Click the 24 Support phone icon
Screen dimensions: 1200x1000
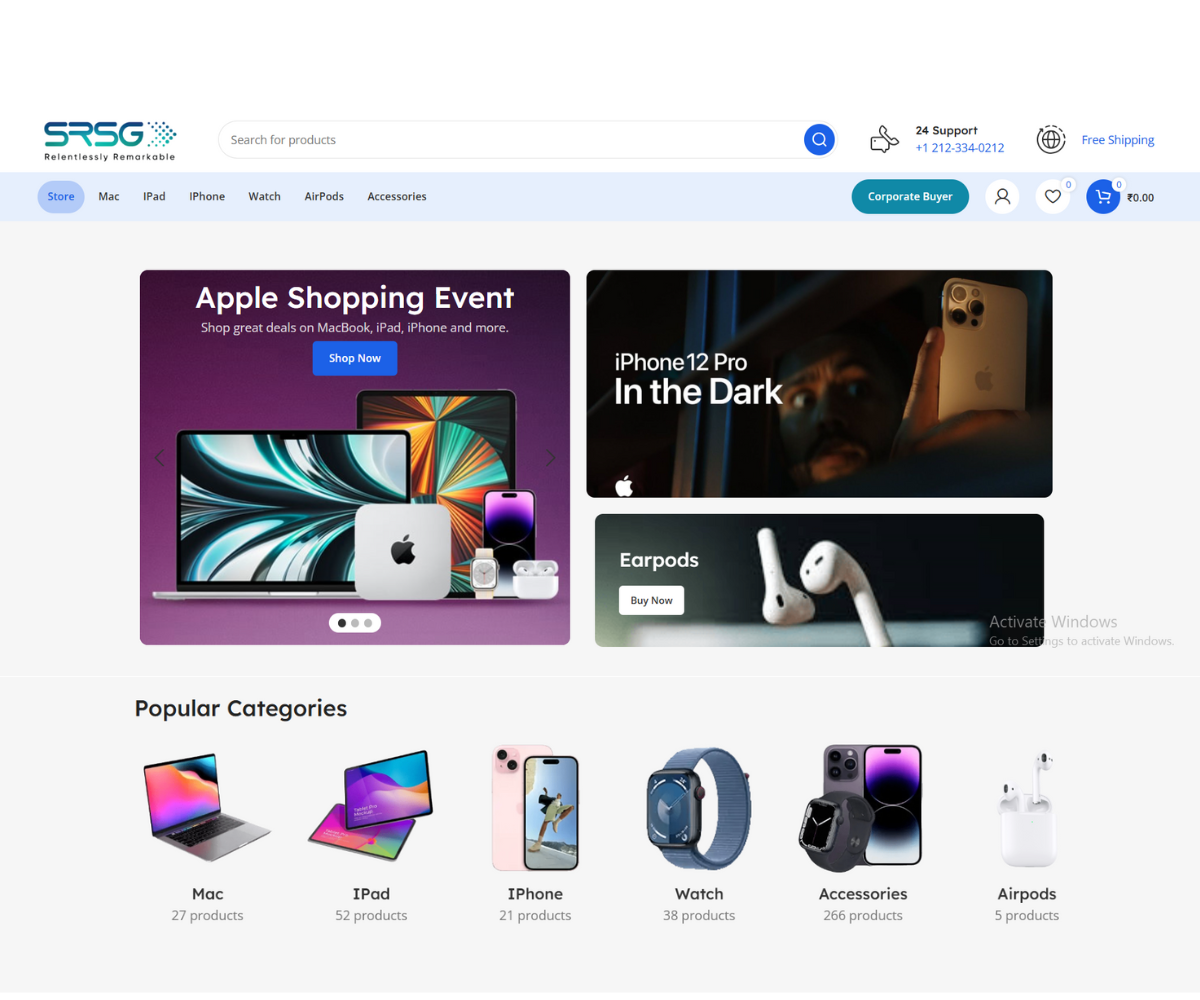point(884,140)
